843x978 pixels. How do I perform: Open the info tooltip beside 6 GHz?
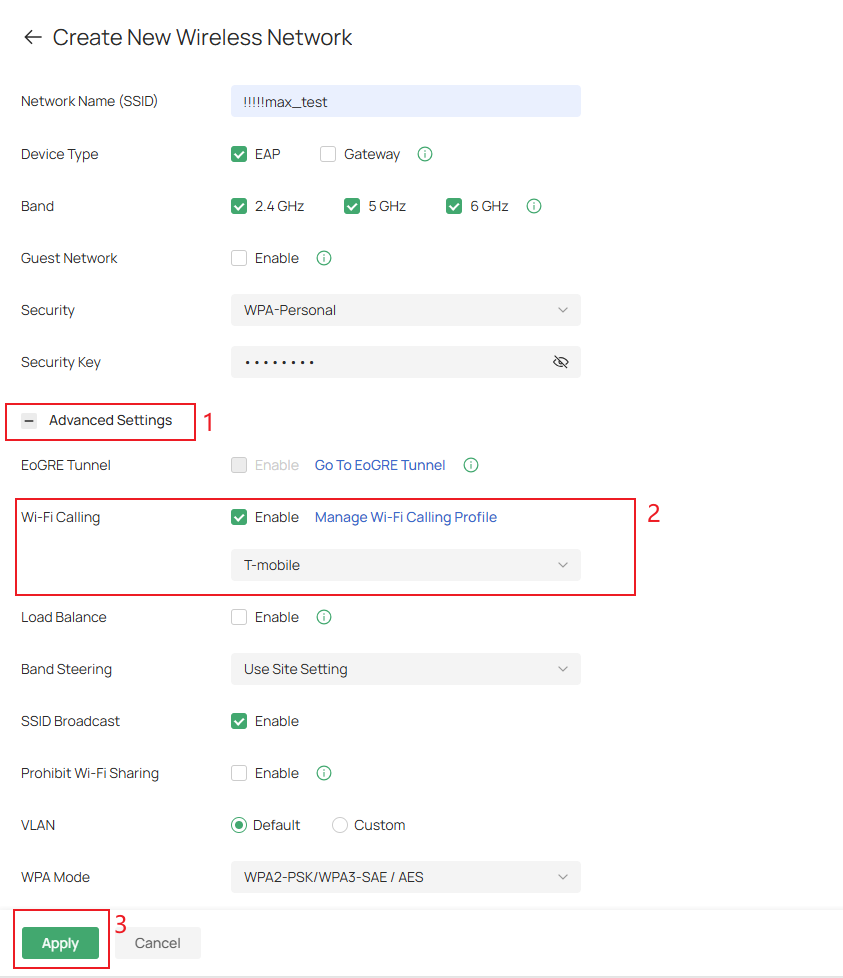click(x=533, y=206)
